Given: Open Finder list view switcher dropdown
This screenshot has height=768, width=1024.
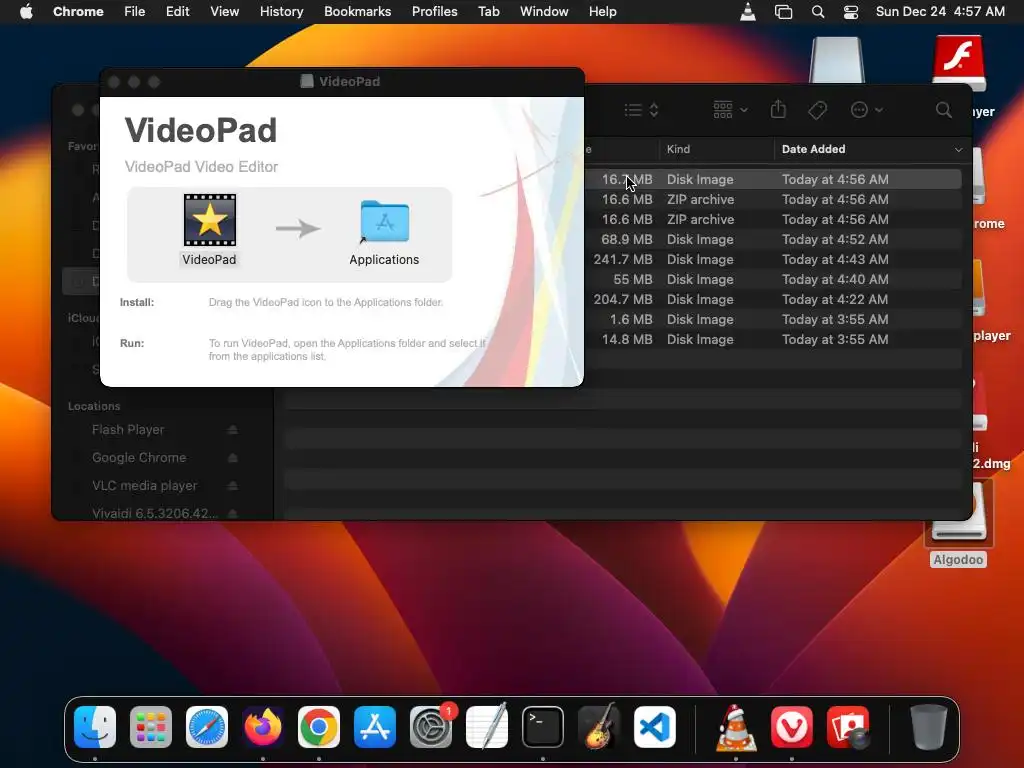Looking at the screenshot, I should point(641,110).
